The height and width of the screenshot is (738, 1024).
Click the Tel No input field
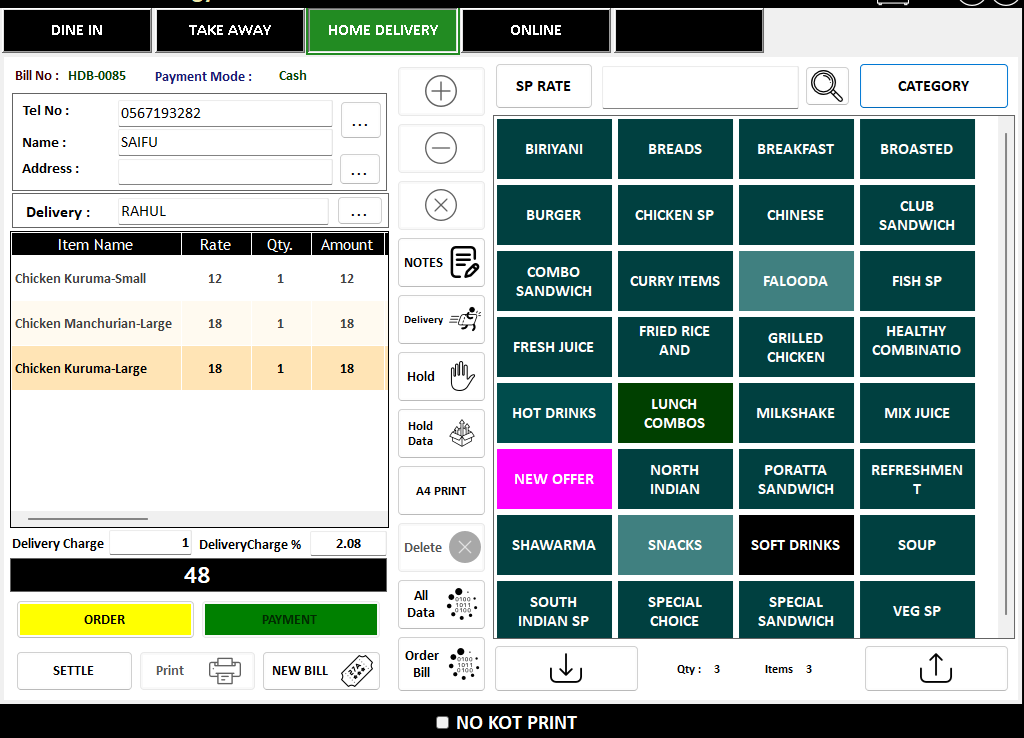pyautogui.click(x=225, y=113)
